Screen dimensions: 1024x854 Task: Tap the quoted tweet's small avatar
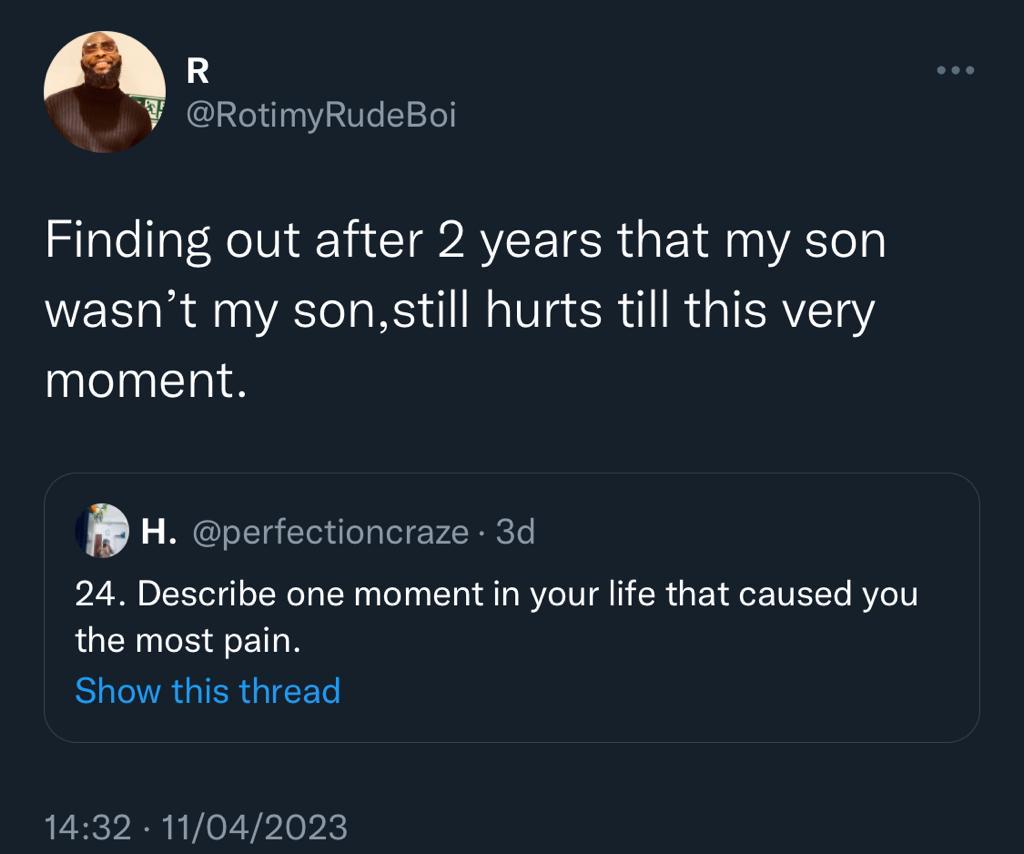pyautogui.click(x=102, y=531)
